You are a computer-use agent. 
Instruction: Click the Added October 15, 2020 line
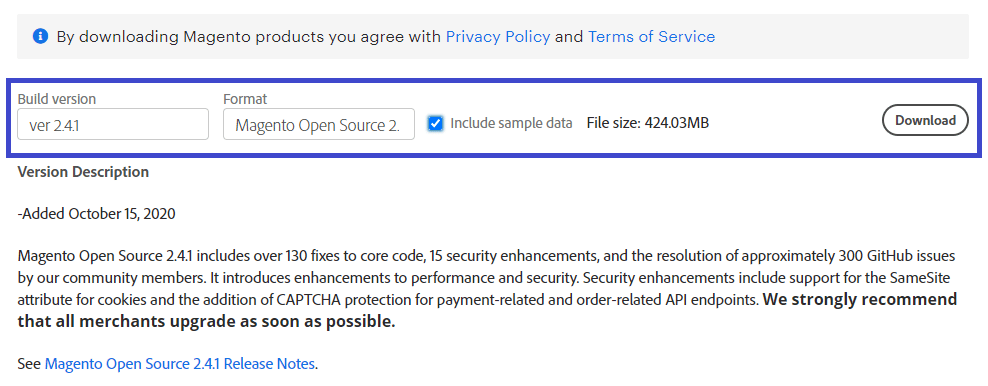tap(96, 214)
